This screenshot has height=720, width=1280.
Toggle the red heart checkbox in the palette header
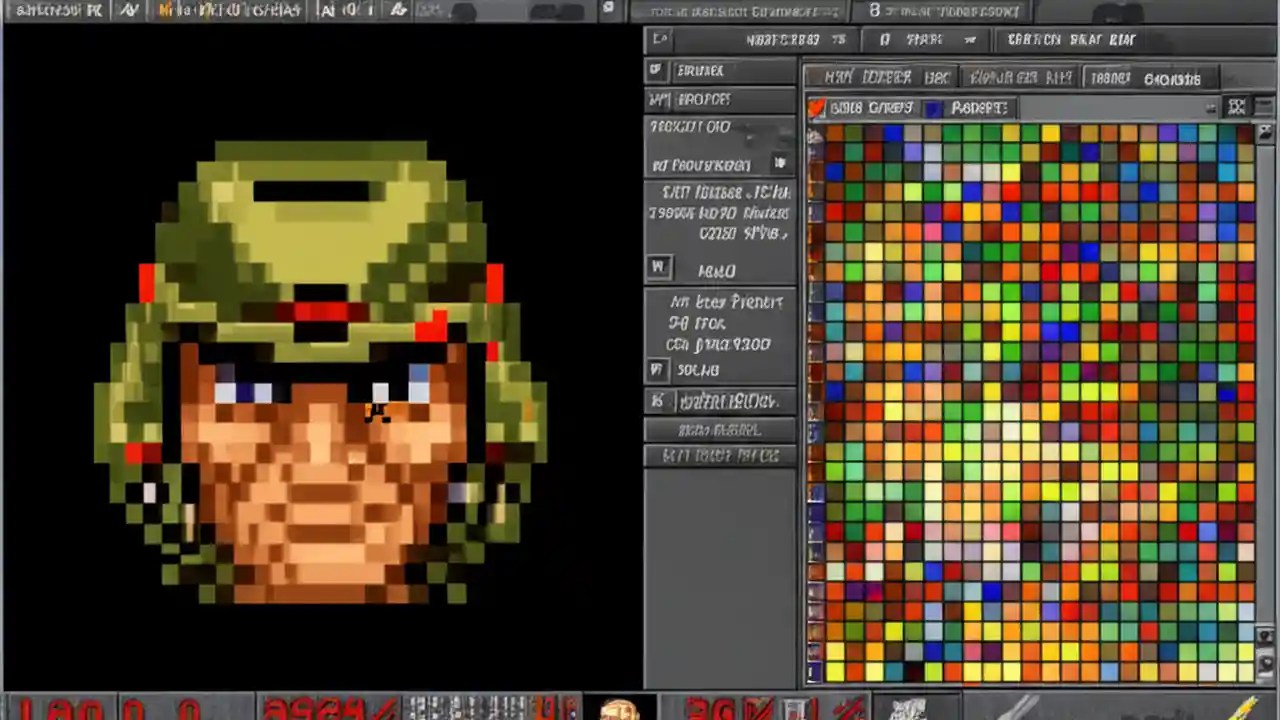[x=818, y=106]
